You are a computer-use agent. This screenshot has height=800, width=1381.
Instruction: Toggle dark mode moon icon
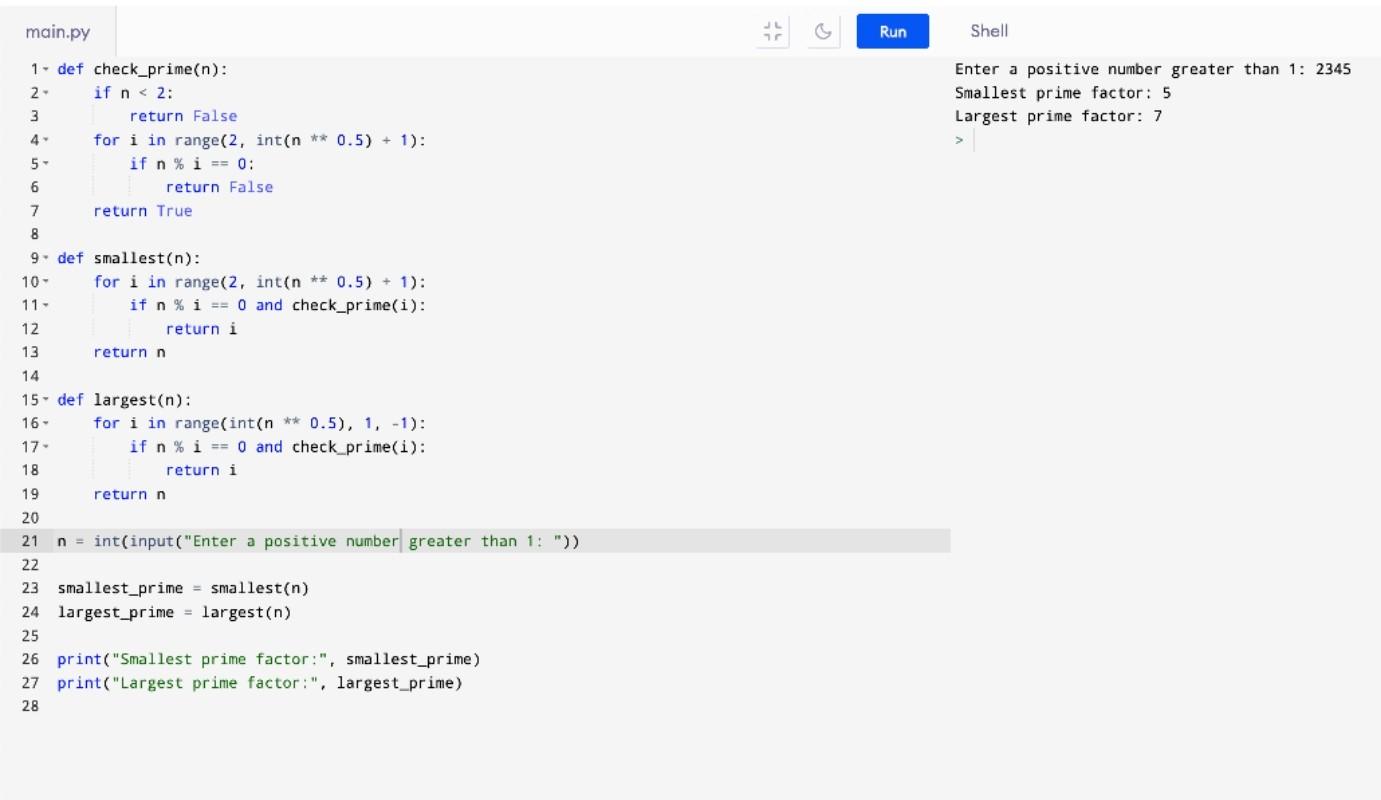click(823, 31)
